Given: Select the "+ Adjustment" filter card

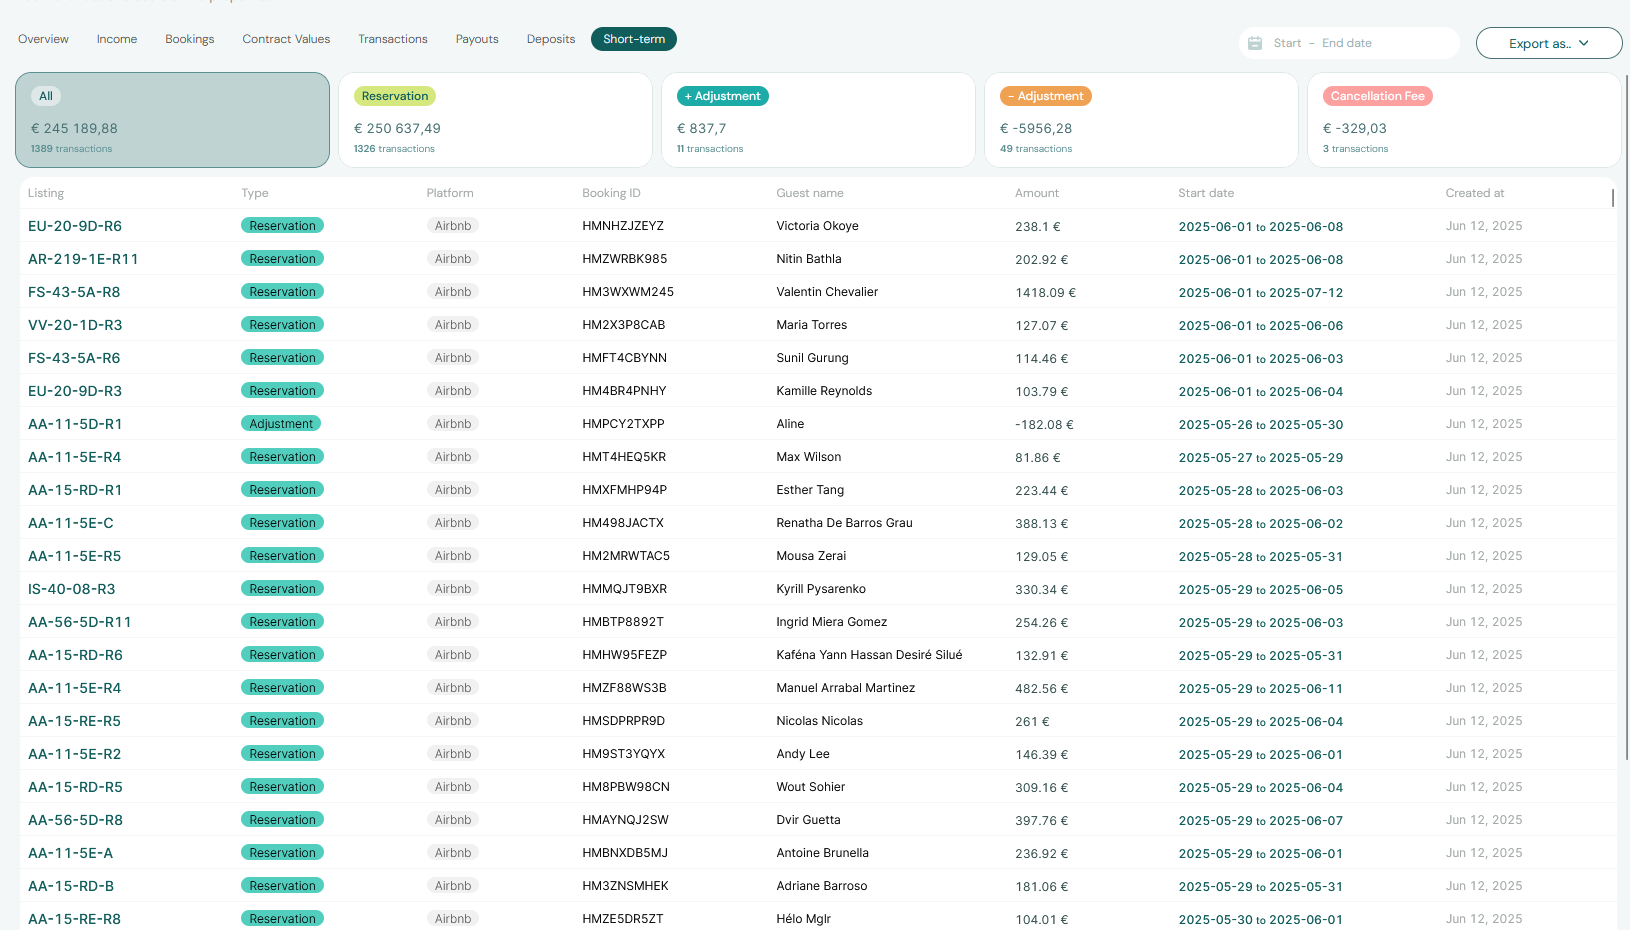Looking at the screenshot, I should 818,120.
